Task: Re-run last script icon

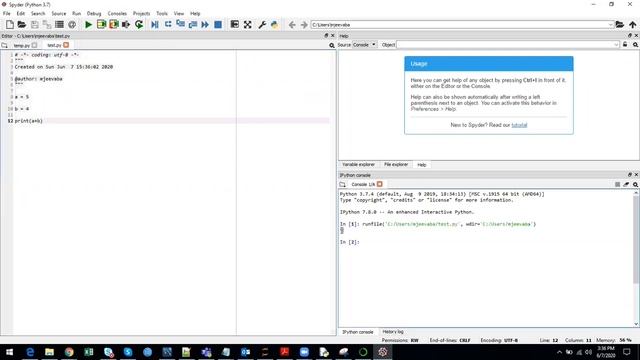Action: 139,24
